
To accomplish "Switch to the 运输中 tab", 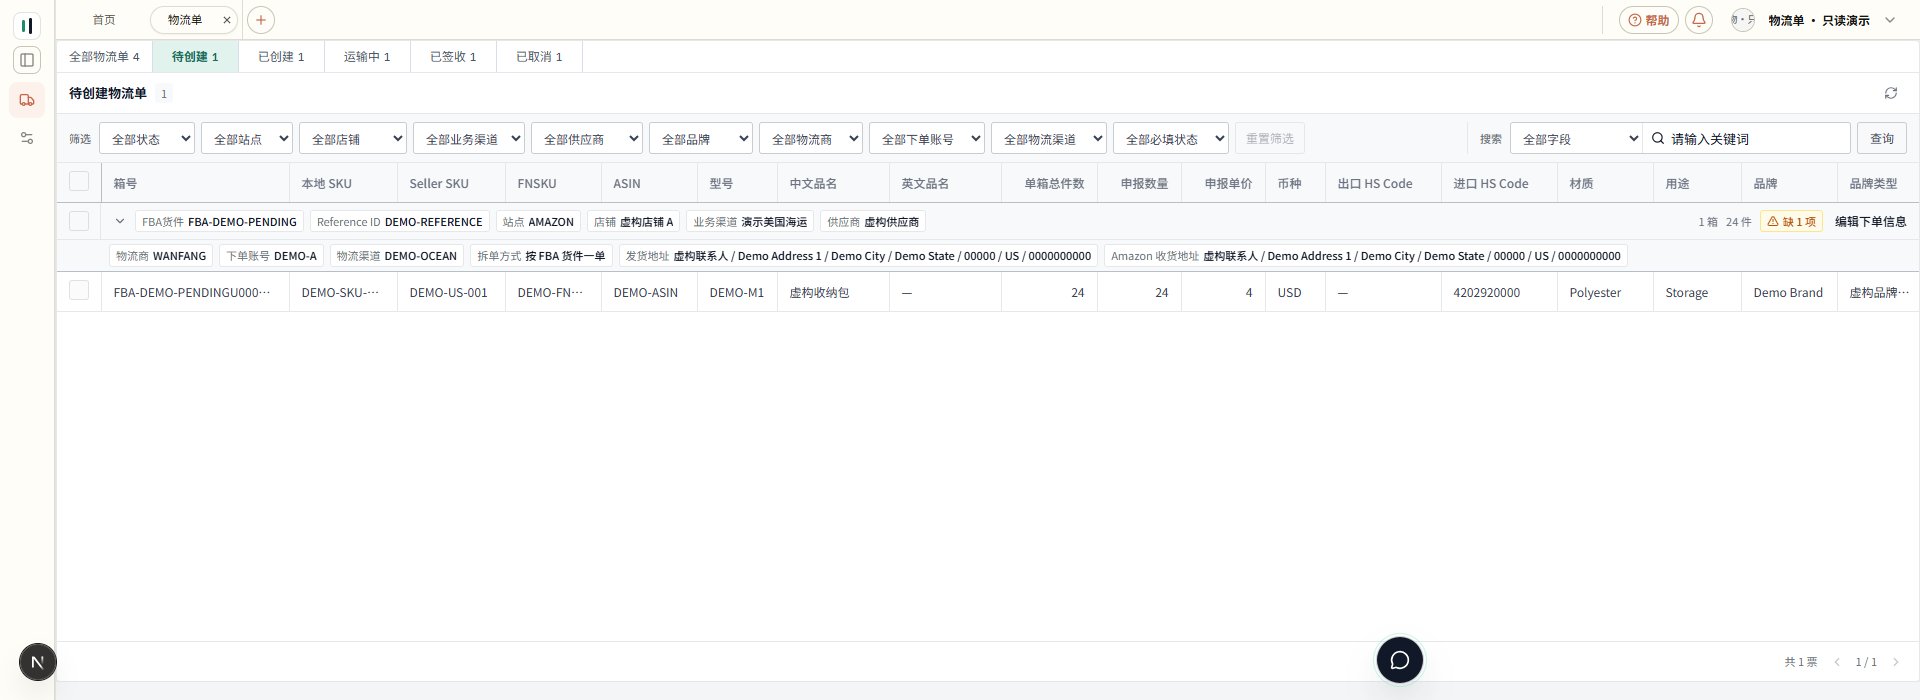I will click(x=367, y=57).
